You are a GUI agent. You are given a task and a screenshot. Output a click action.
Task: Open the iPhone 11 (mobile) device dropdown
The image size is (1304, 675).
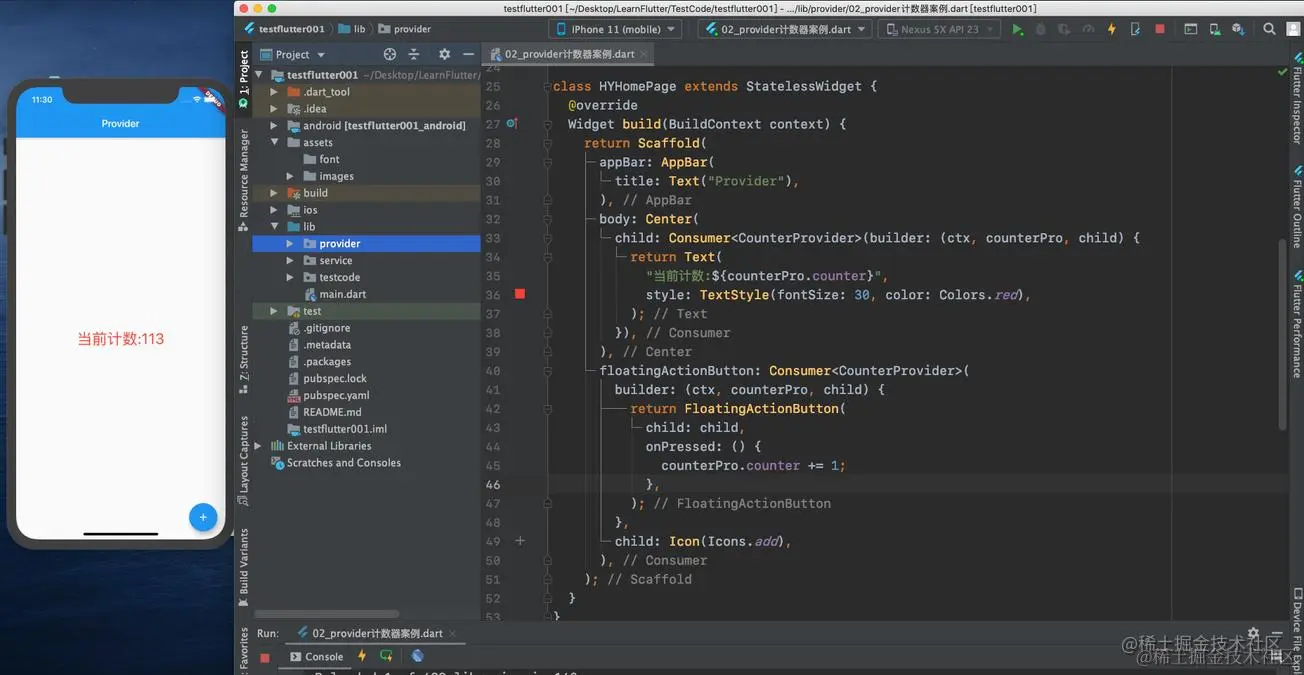[x=615, y=29]
